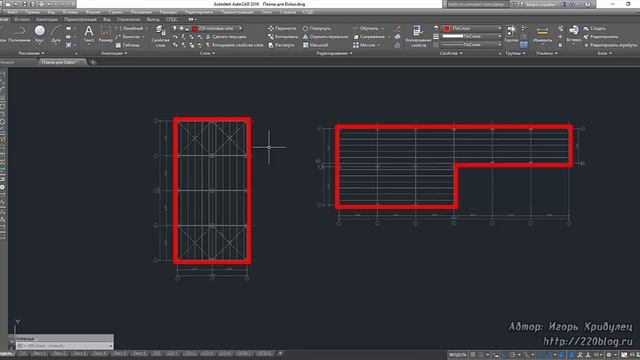640x360 pixels.
Task: Click the Сделать текущим layer button
Action: tap(226, 37)
